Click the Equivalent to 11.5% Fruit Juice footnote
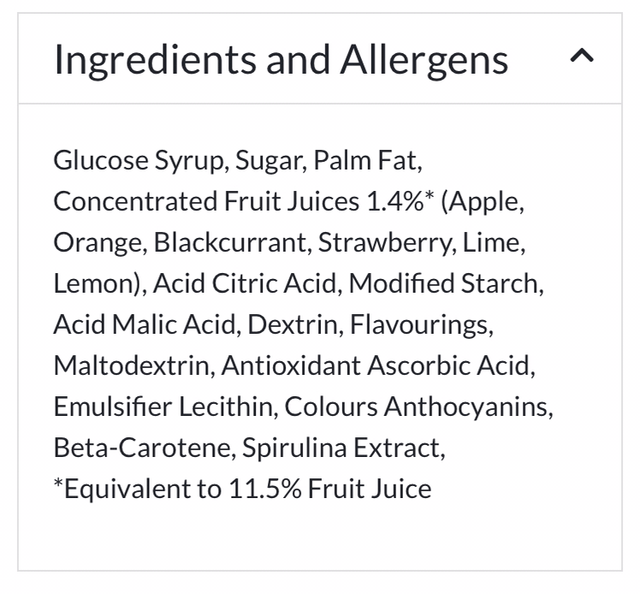The height and width of the screenshot is (594, 640). click(x=242, y=489)
